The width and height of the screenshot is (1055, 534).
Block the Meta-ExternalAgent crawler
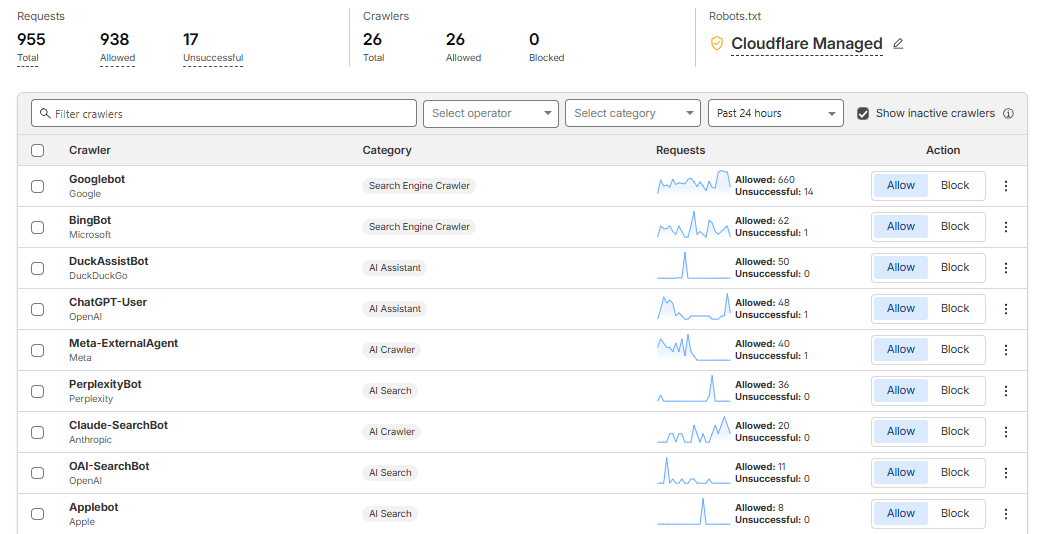coord(955,350)
